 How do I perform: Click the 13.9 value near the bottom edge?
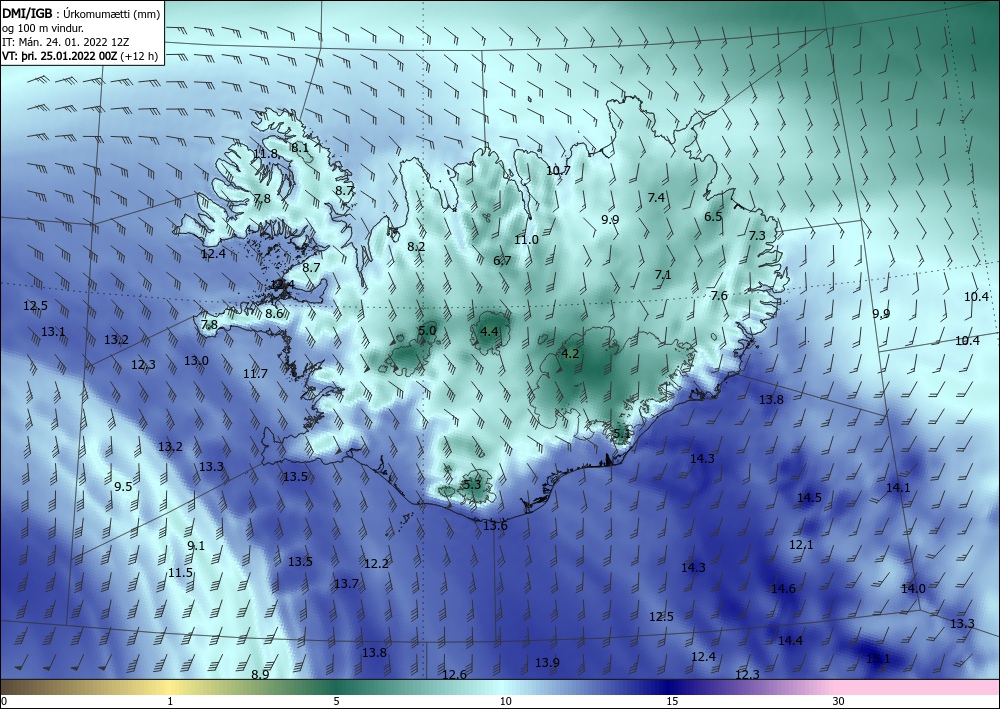coord(547,663)
